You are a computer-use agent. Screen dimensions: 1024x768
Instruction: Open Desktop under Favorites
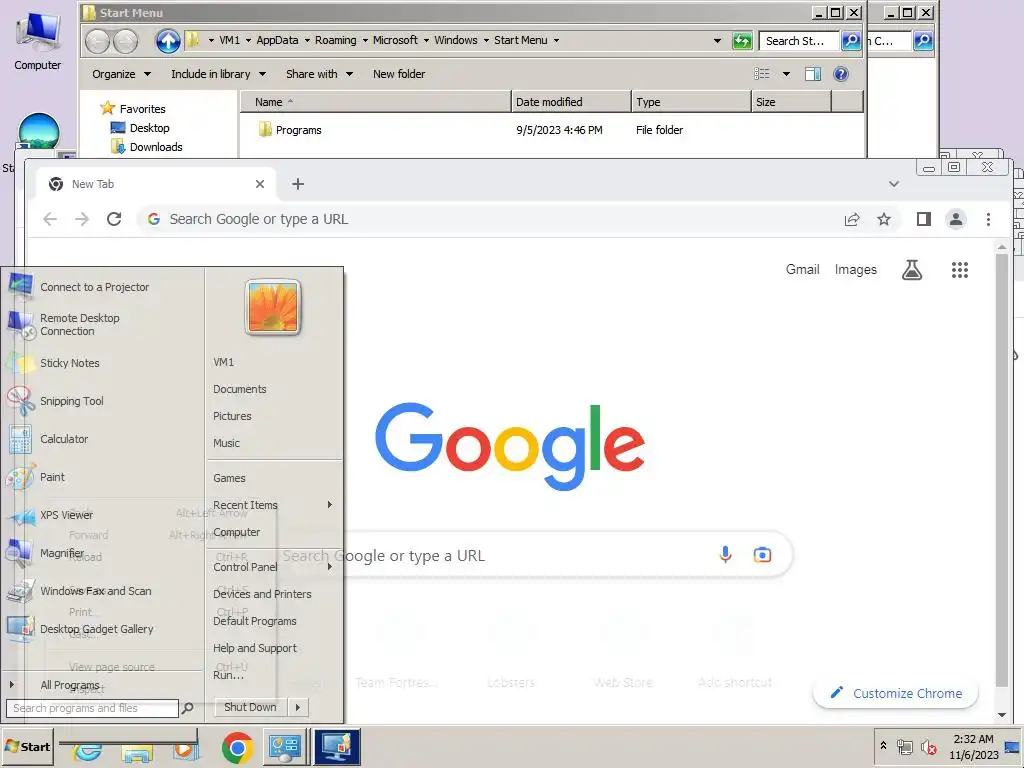[x=150, y=128]
